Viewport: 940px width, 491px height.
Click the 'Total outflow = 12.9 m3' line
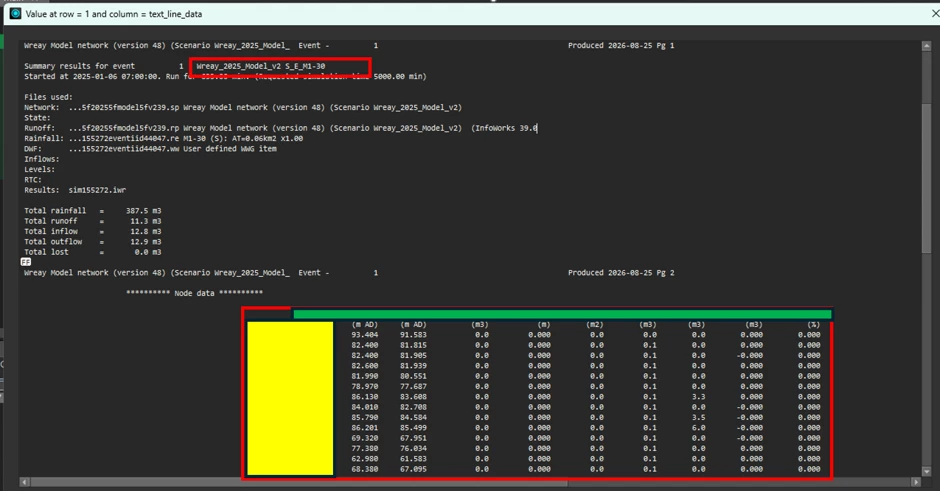click(x=92, y=242)
